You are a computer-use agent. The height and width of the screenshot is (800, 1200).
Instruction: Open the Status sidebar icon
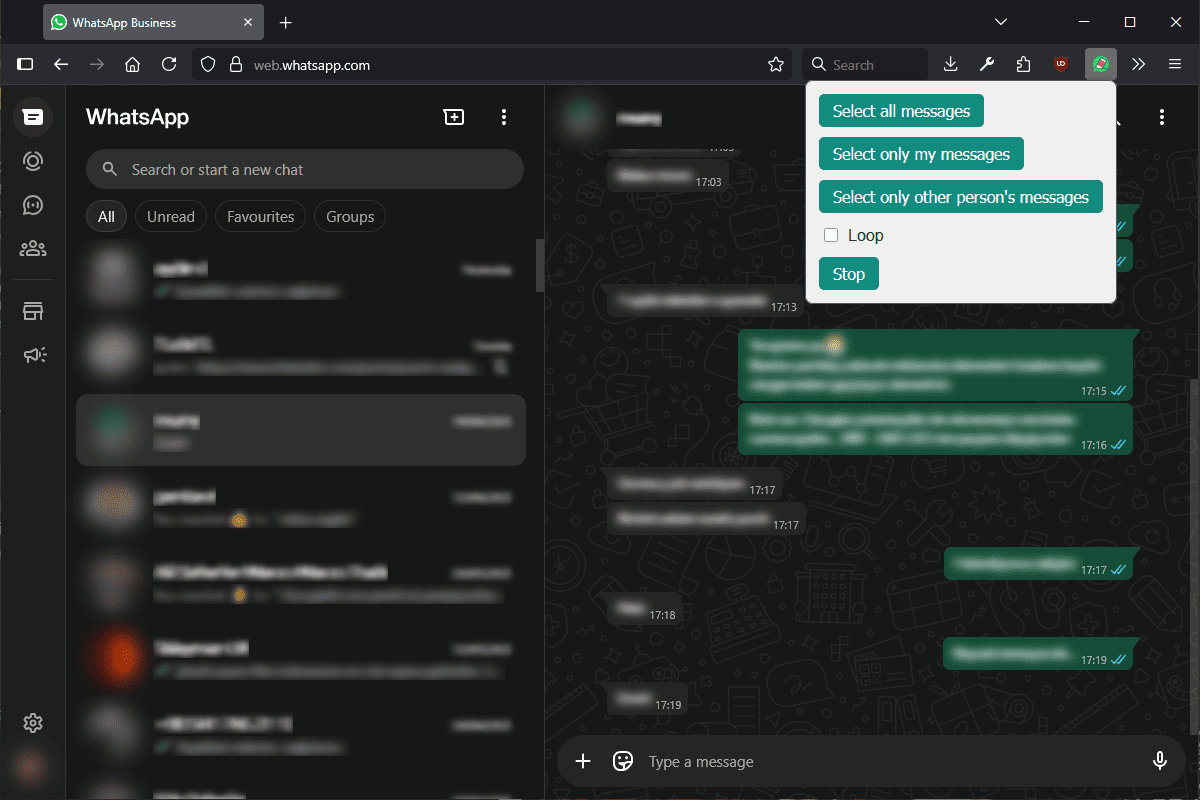33,161
